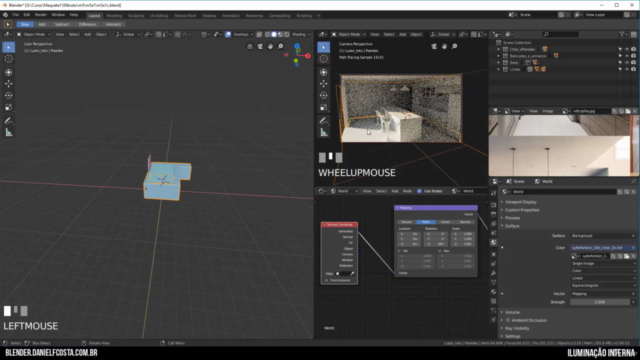Click the Blender logo menu icon
Screen dimensions: 640x360
click(x=5, y=15)
